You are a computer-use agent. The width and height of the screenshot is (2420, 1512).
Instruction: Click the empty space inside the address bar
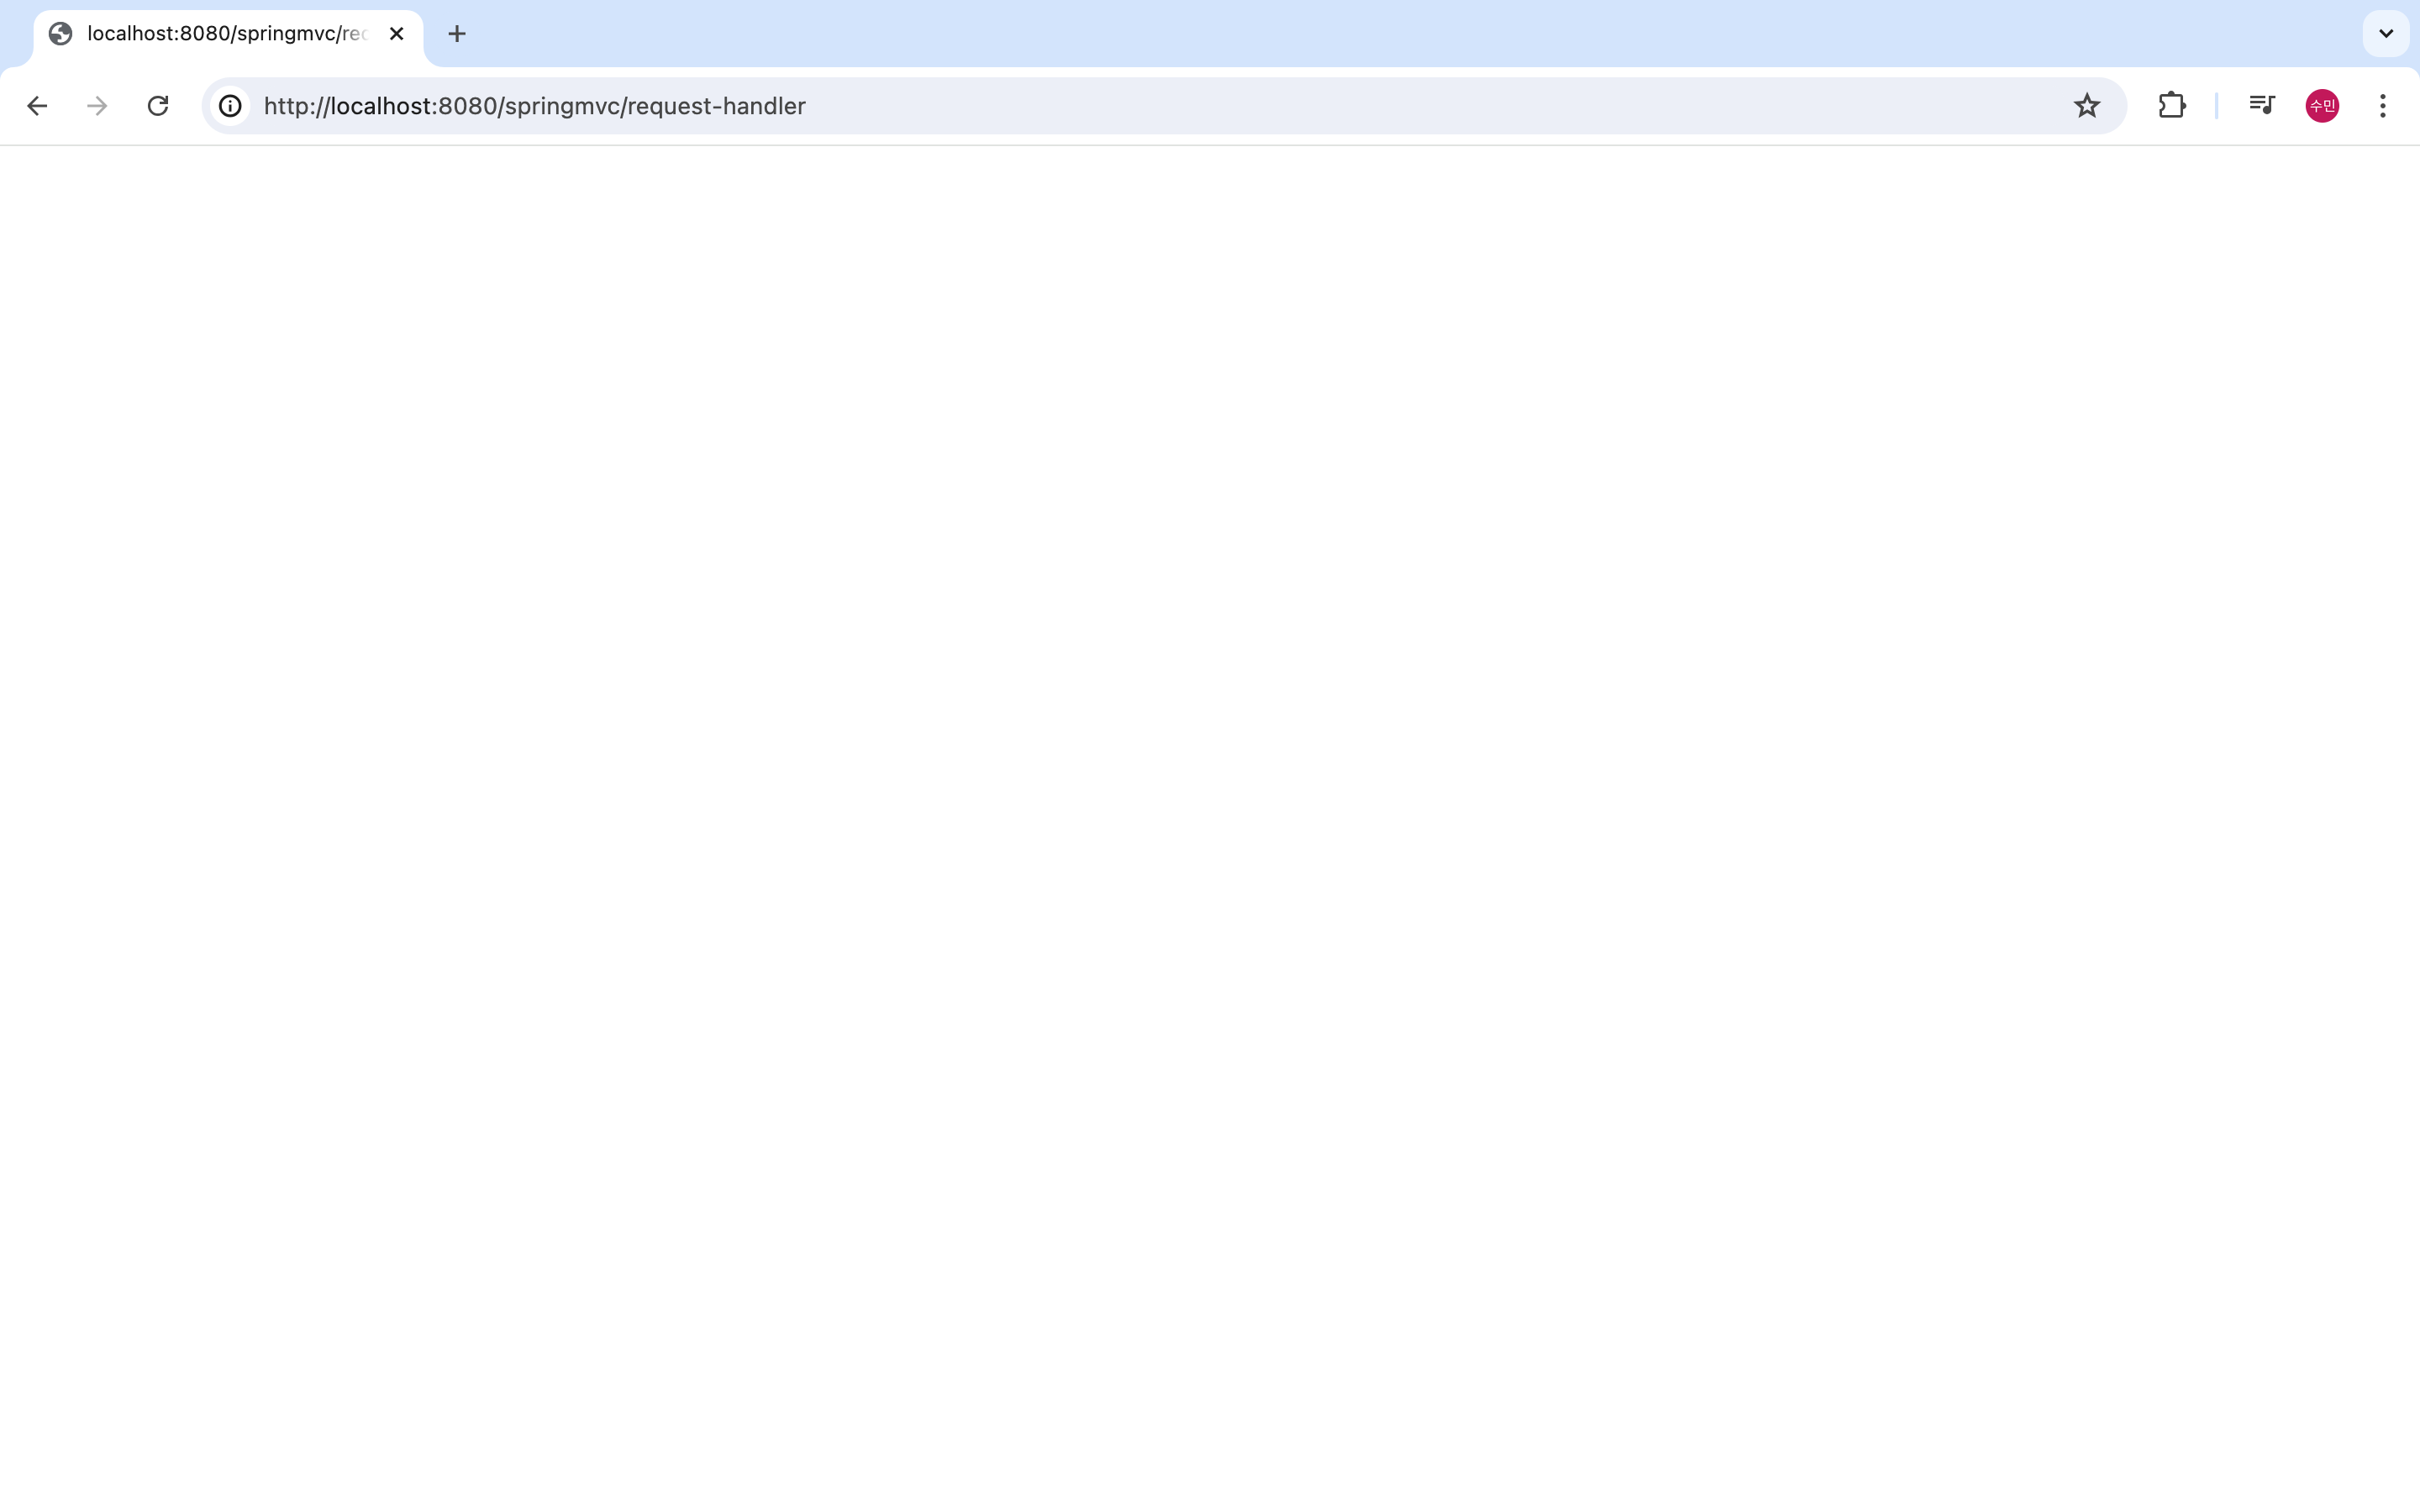coord(1400,106)
